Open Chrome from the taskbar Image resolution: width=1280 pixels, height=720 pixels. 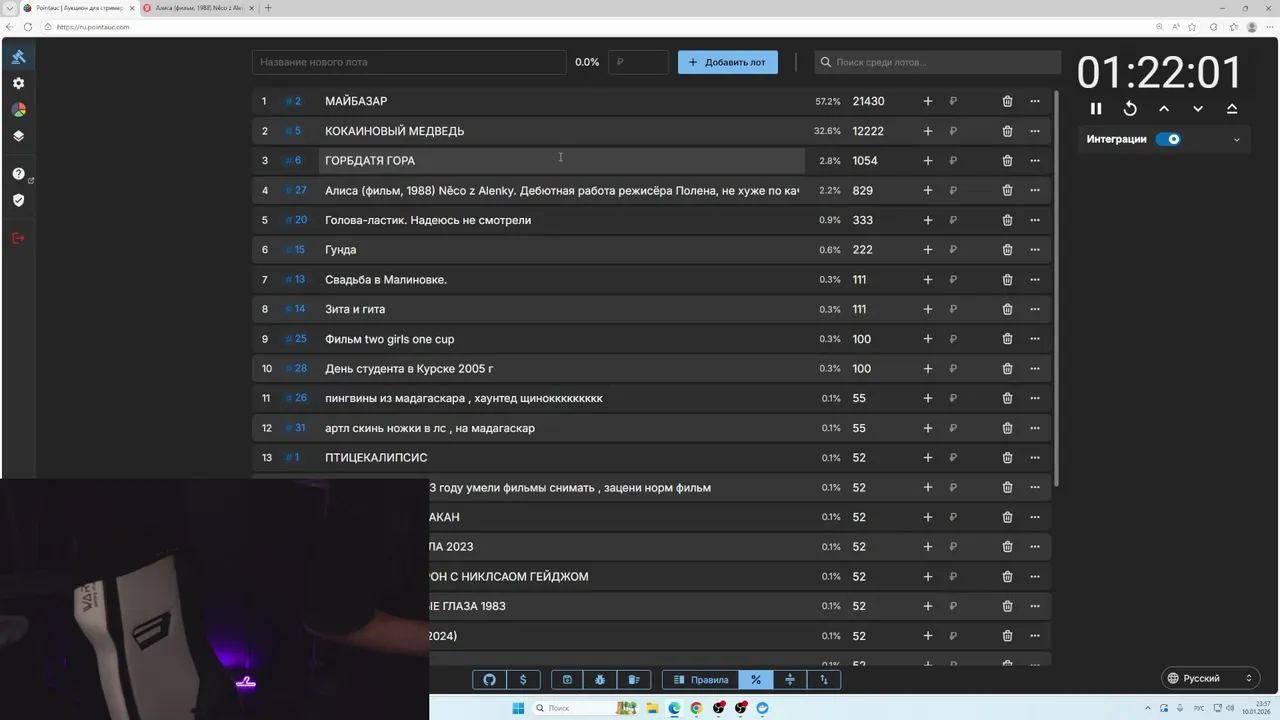click(696, 708)
